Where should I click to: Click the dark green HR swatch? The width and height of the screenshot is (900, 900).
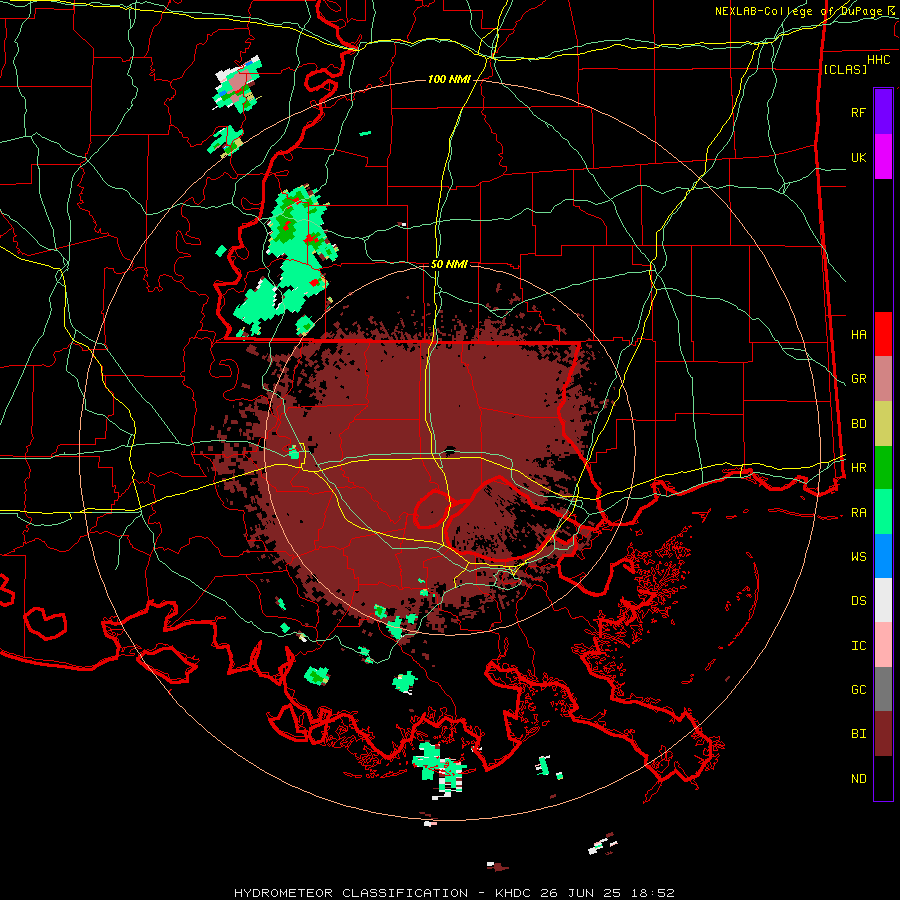[883, 468]
